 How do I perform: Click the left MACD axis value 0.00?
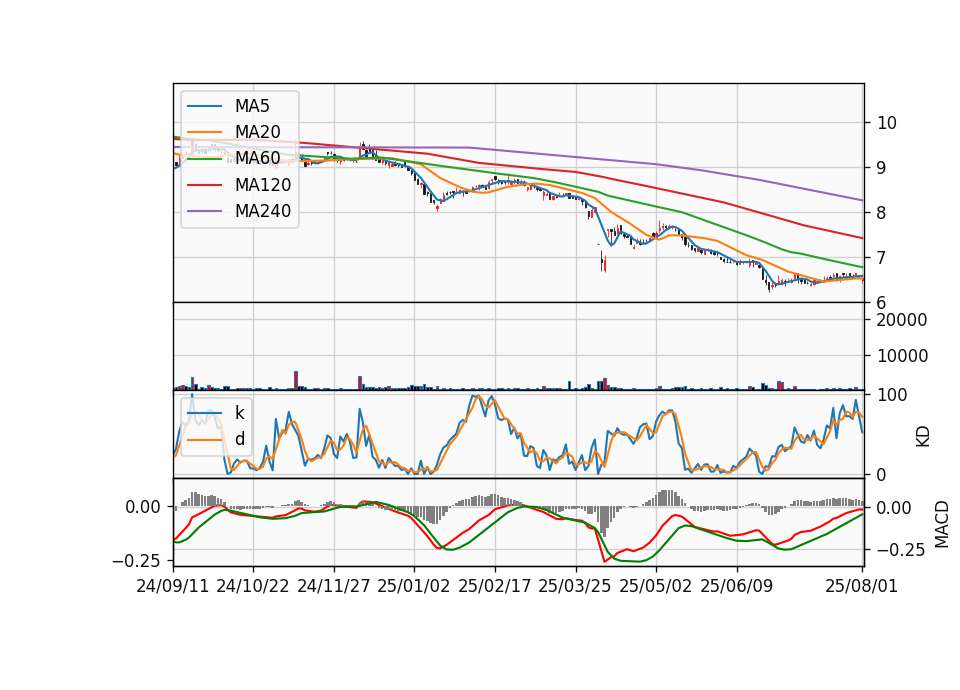pos(143,507)
